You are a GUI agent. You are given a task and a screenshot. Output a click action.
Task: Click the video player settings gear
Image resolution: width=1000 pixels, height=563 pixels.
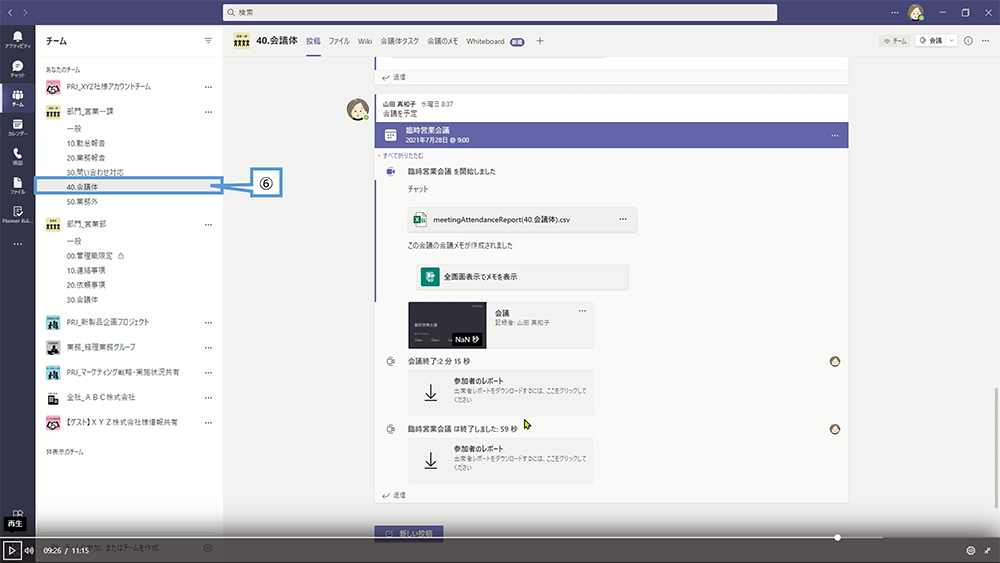coord(971,550)
